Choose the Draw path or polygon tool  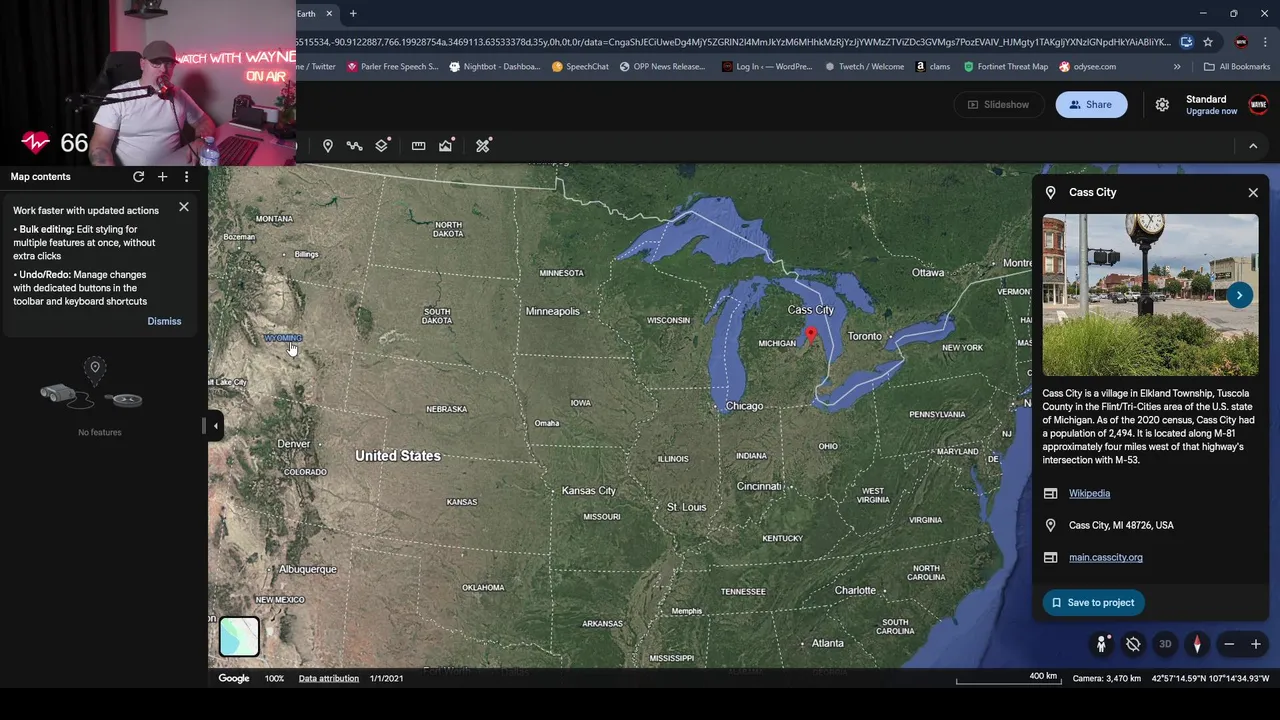354,146
